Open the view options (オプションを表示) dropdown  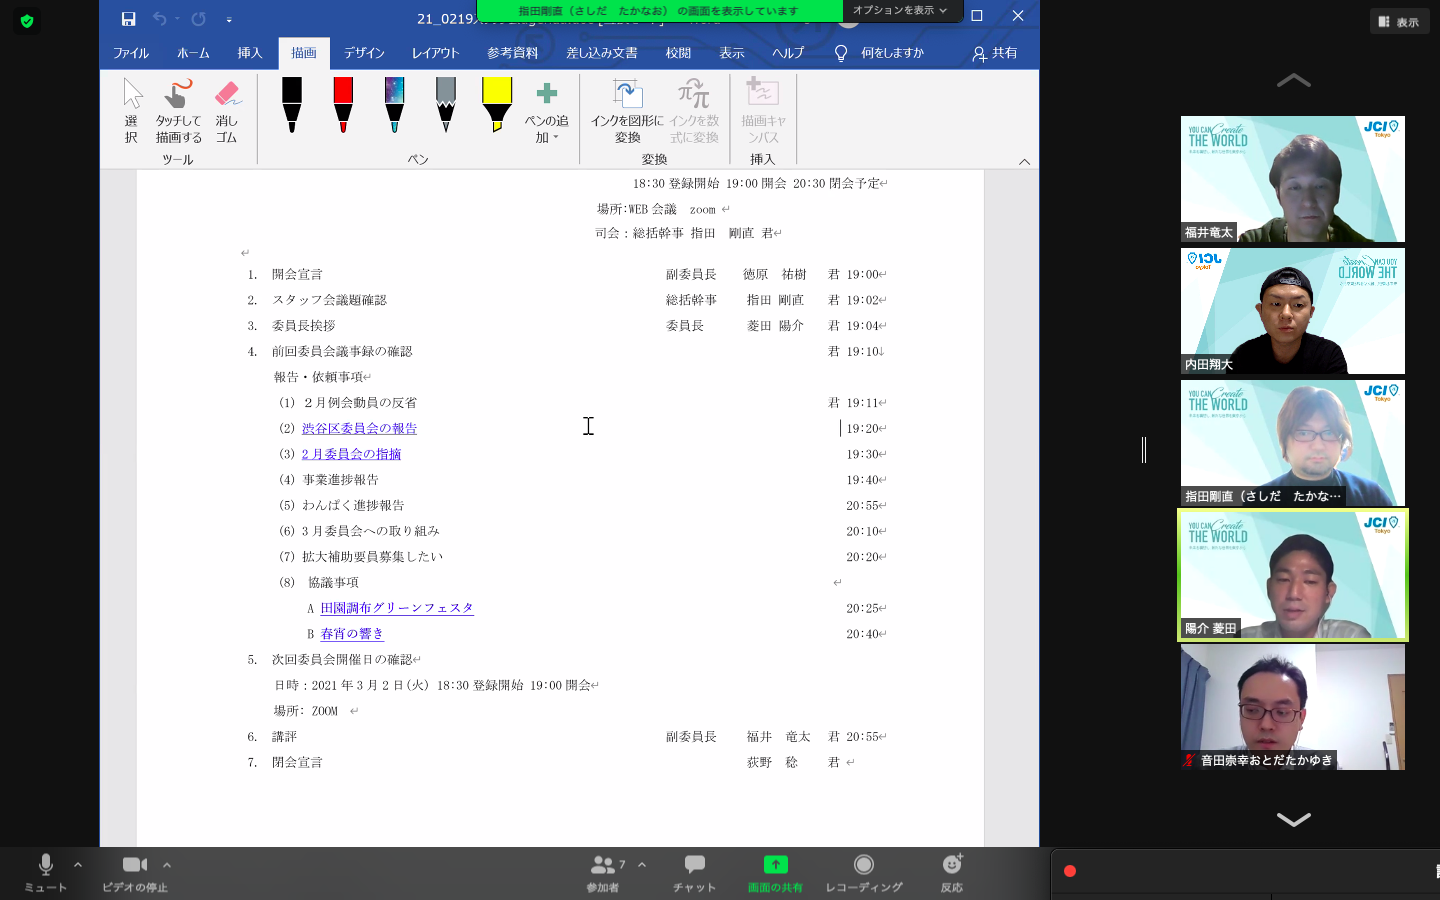pyautogui.click(x=899, y=10)
